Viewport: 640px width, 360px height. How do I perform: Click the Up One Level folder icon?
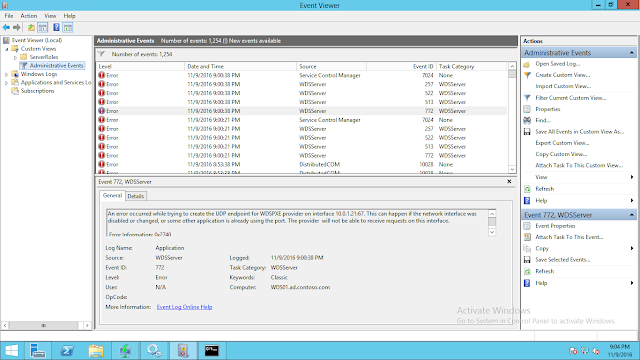[31, 28]
